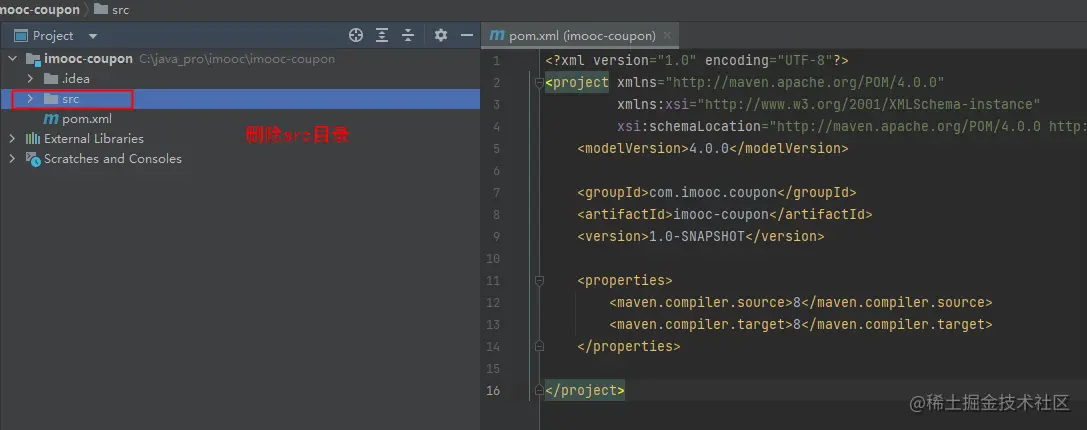Fold the project tag at line 2
This screenshot has width=1087, height=430.
[539, 83]
